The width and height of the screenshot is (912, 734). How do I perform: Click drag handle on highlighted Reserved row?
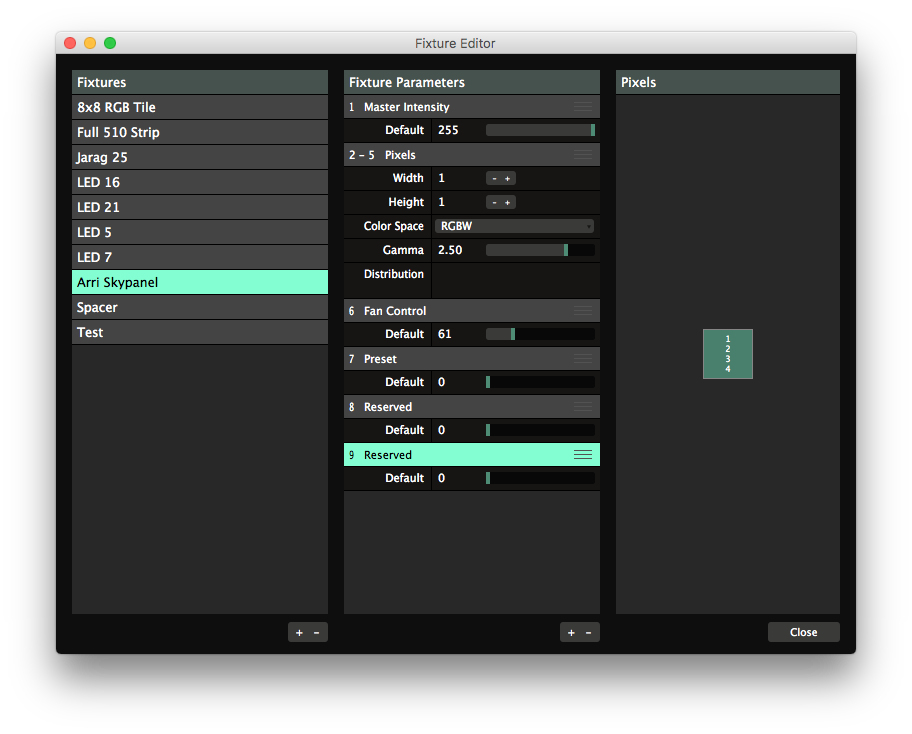pos(583,455)
